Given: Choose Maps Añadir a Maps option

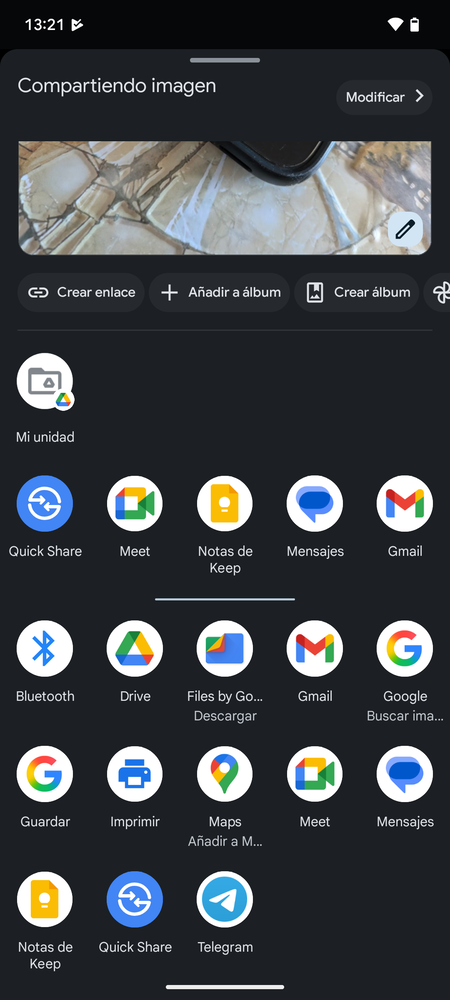Looking at the screenshot, I should [x=224, y=774].
